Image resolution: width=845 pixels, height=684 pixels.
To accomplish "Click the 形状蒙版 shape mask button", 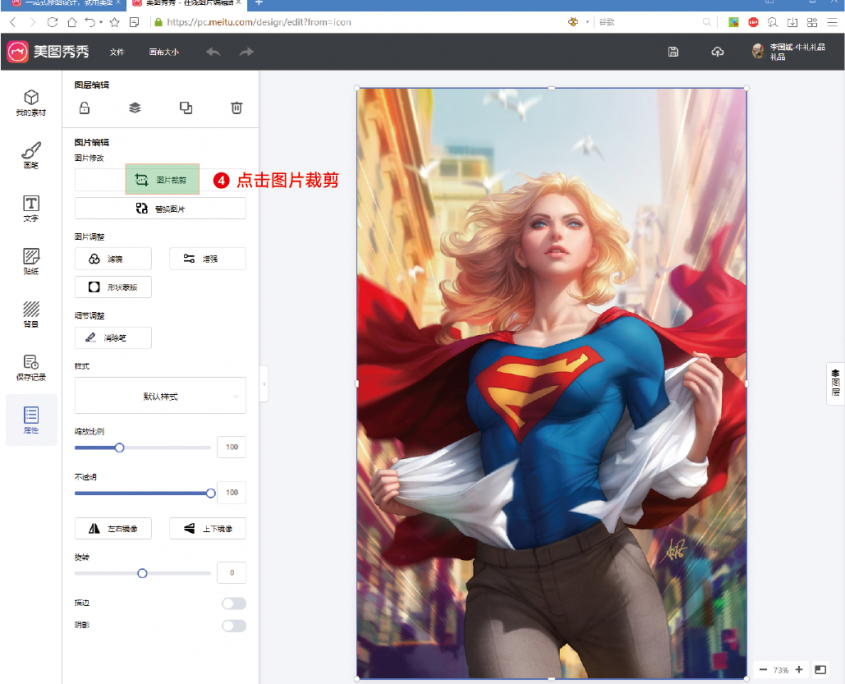I will (x=113, y=287).
